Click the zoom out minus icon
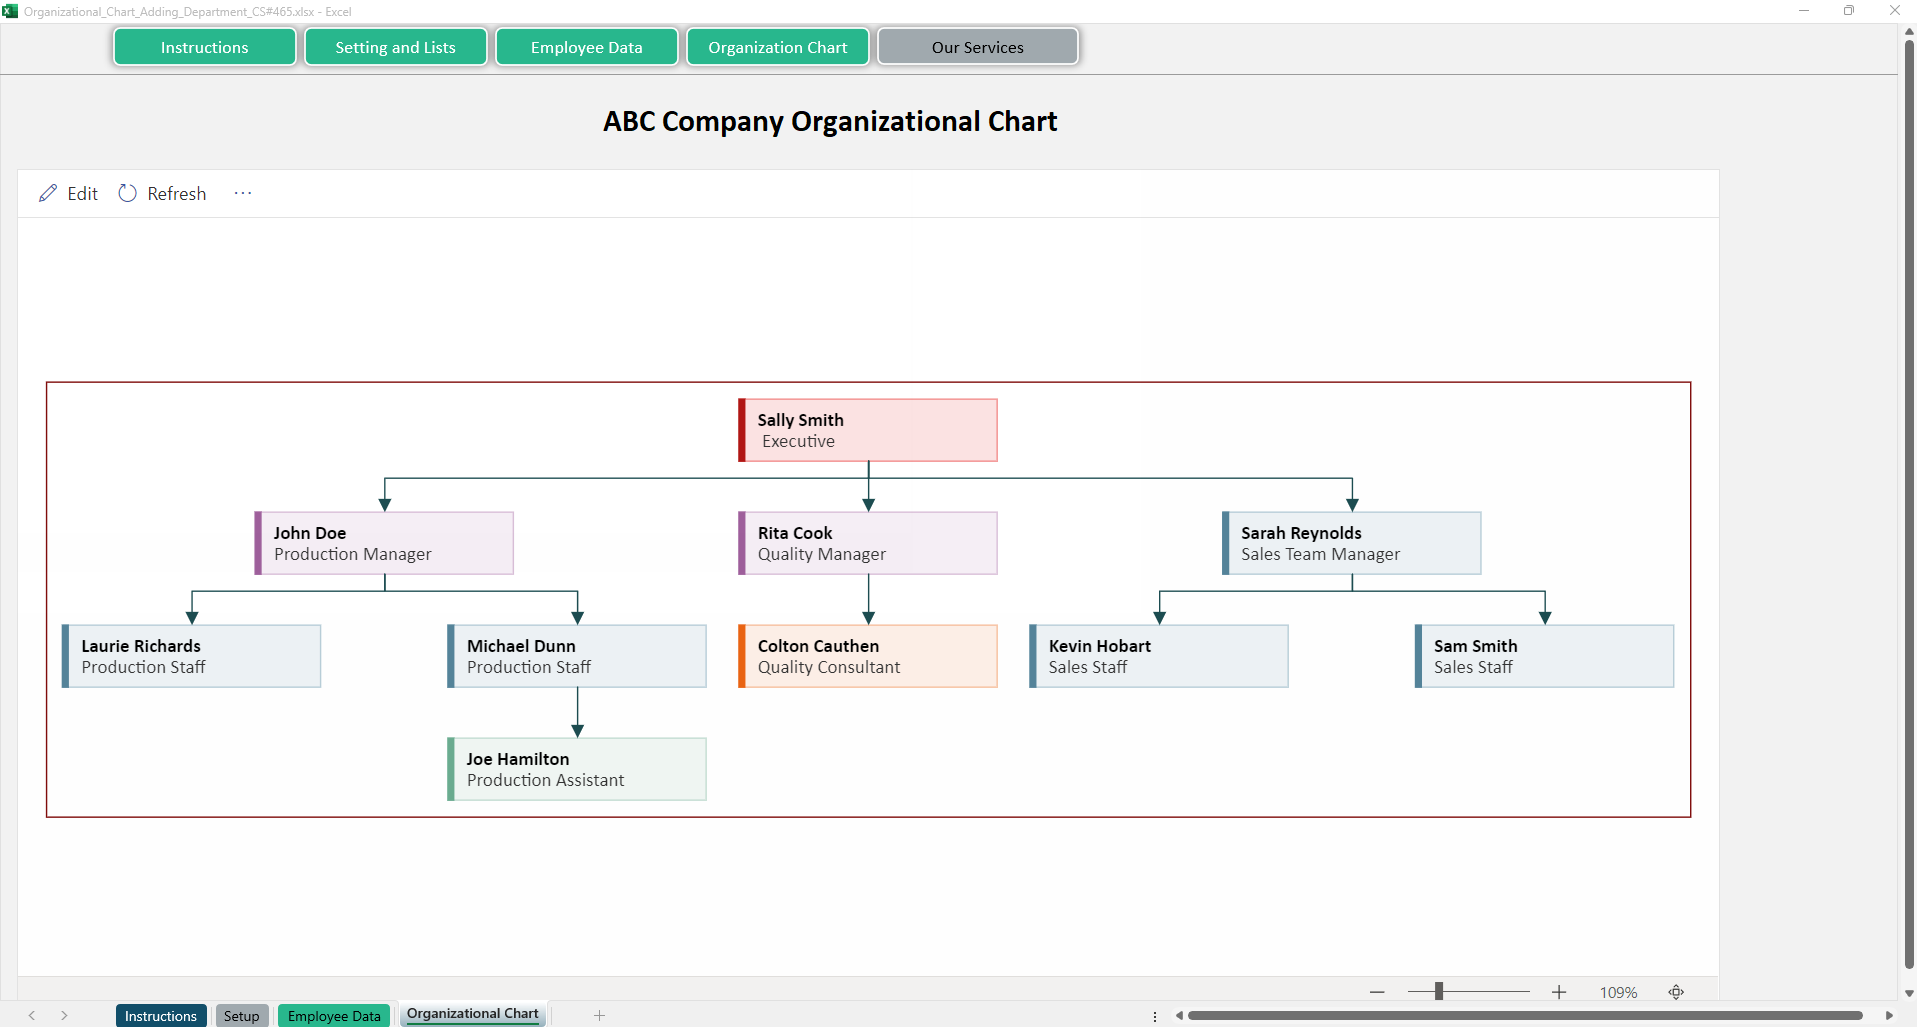The image size is (1917, 1027). (1377, 992)
